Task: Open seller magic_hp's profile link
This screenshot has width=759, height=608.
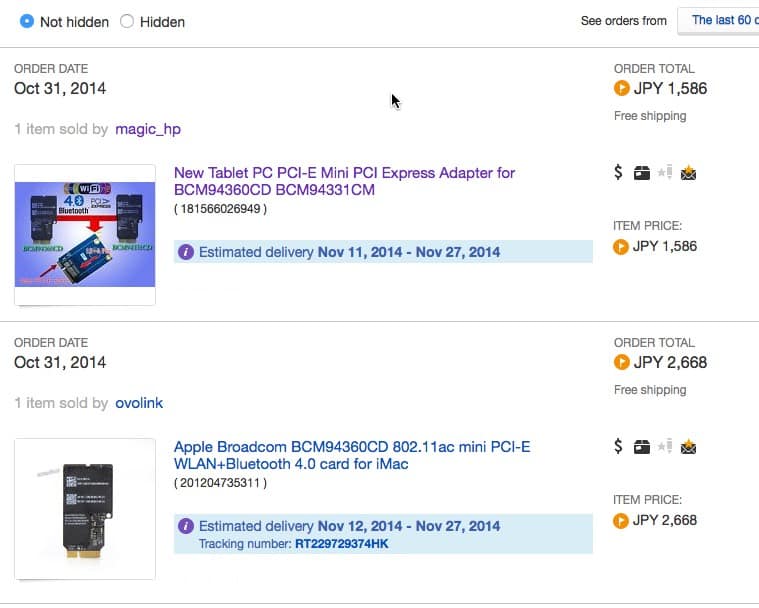Action: point(148,129)
